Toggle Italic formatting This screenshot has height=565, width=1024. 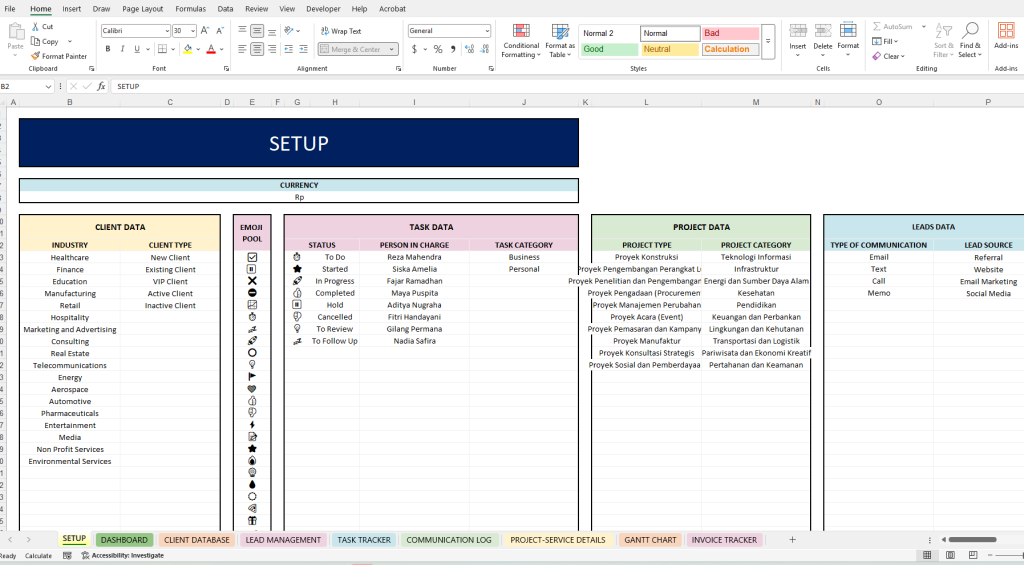point(122,49)
